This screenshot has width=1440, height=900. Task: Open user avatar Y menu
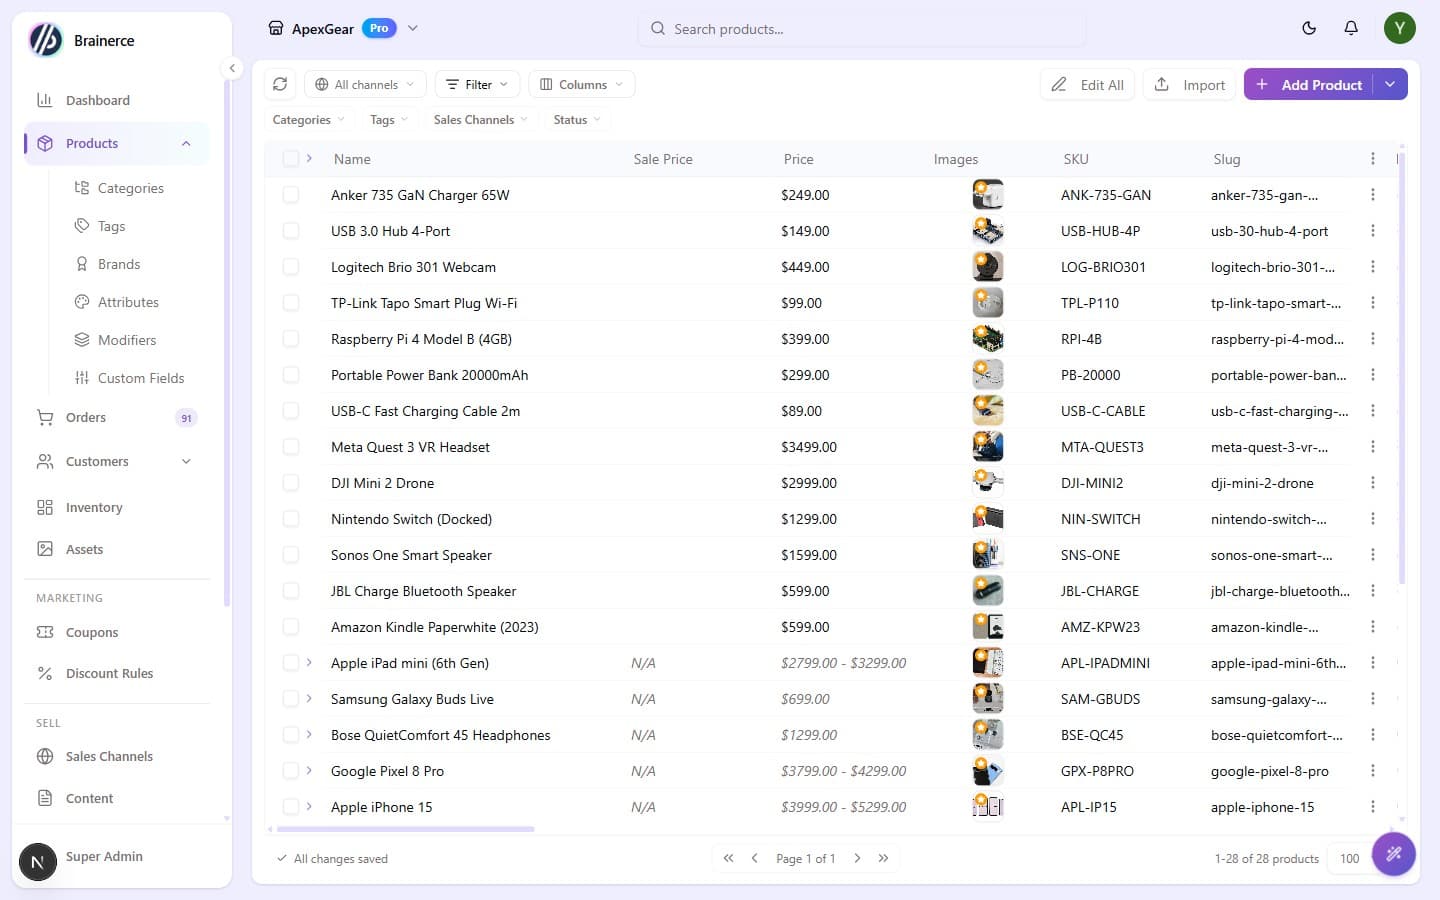[x=1400, y=28]
